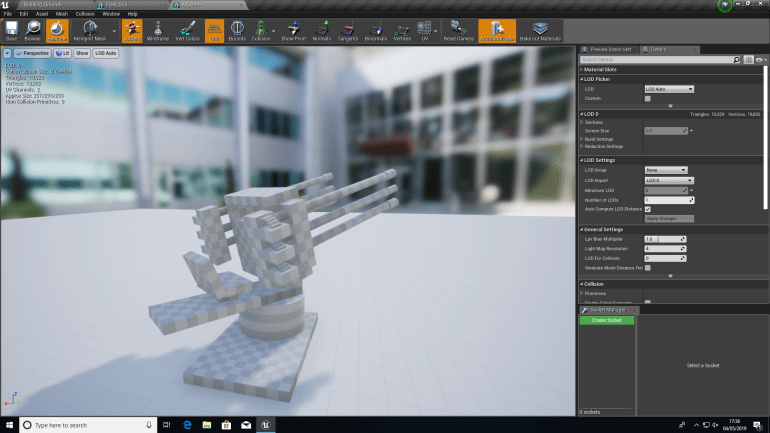Enable Generate Mesh Distance Field checkbox
Screen dimensions: 770x433
648,267
